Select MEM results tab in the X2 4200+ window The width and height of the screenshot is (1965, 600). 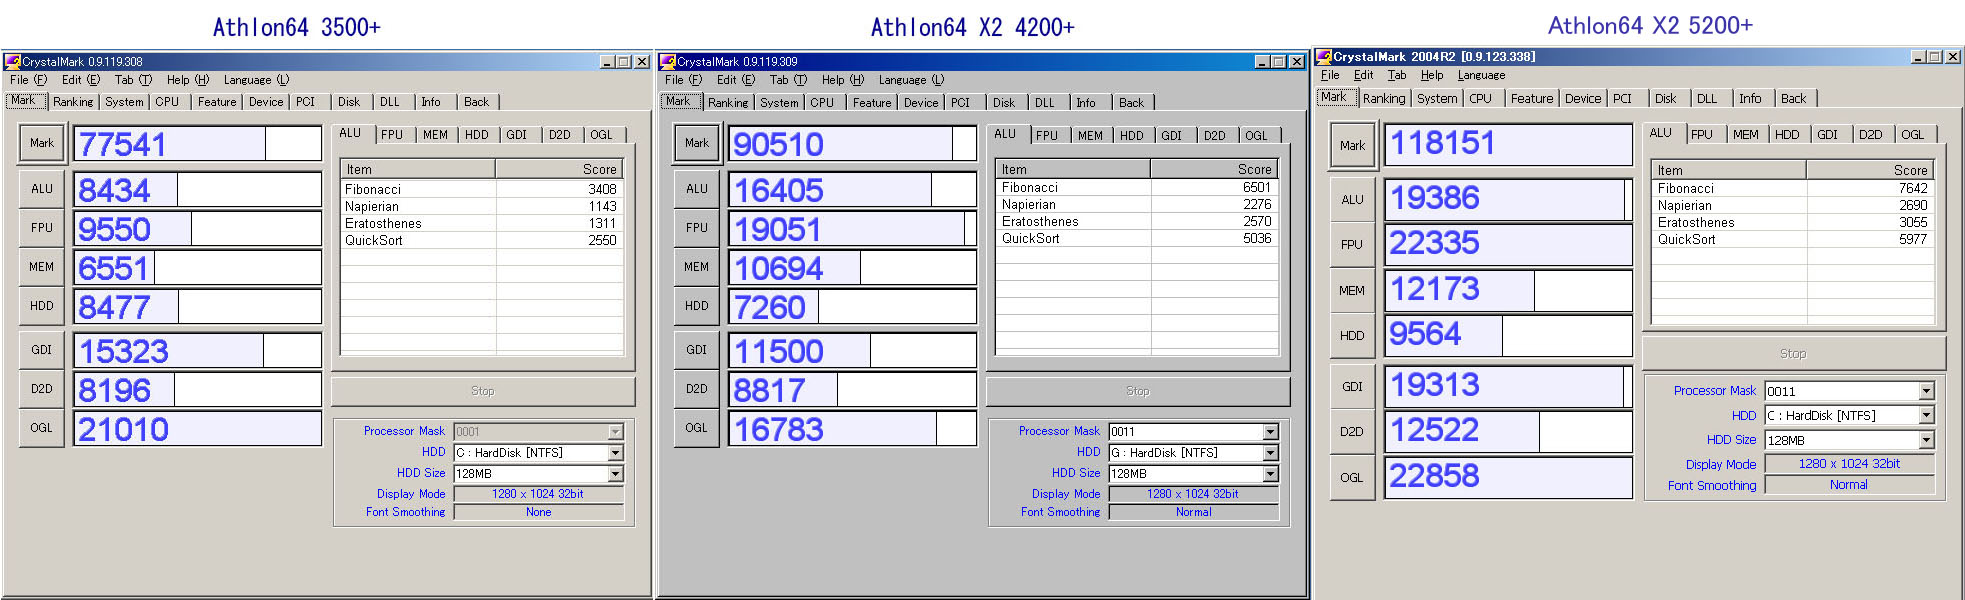coord(1091,136)
